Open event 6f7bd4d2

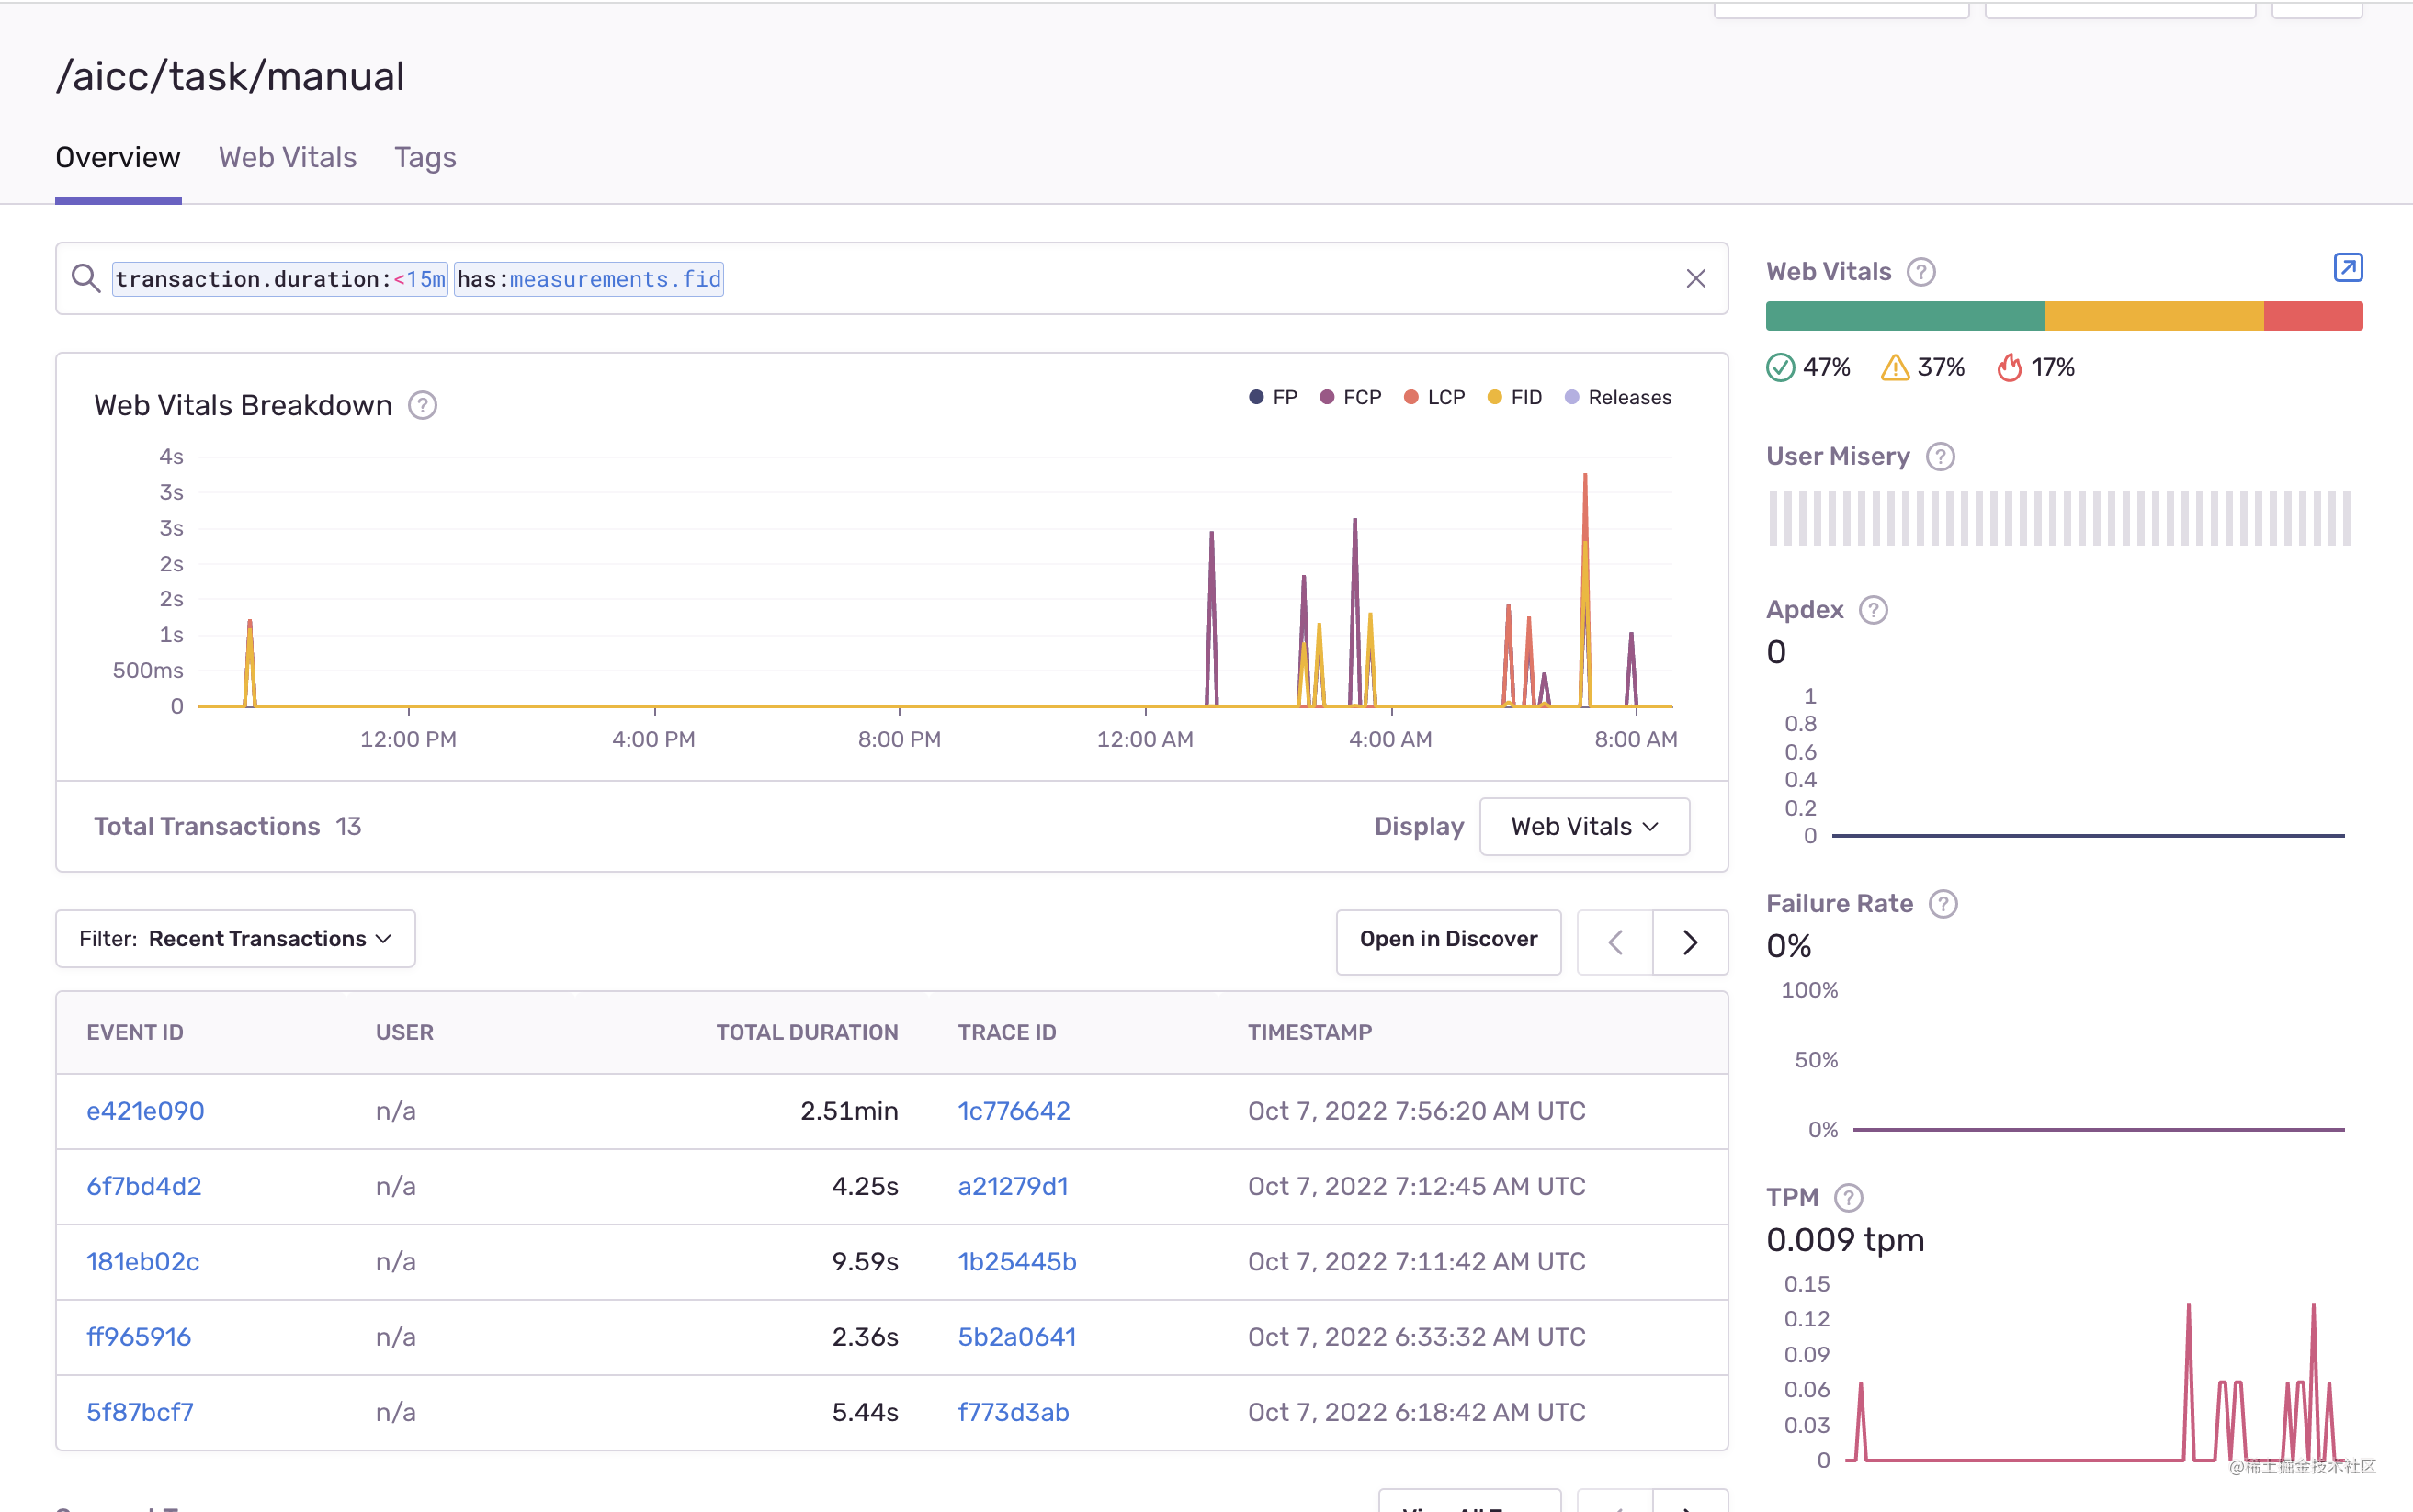coord(144,1187)
